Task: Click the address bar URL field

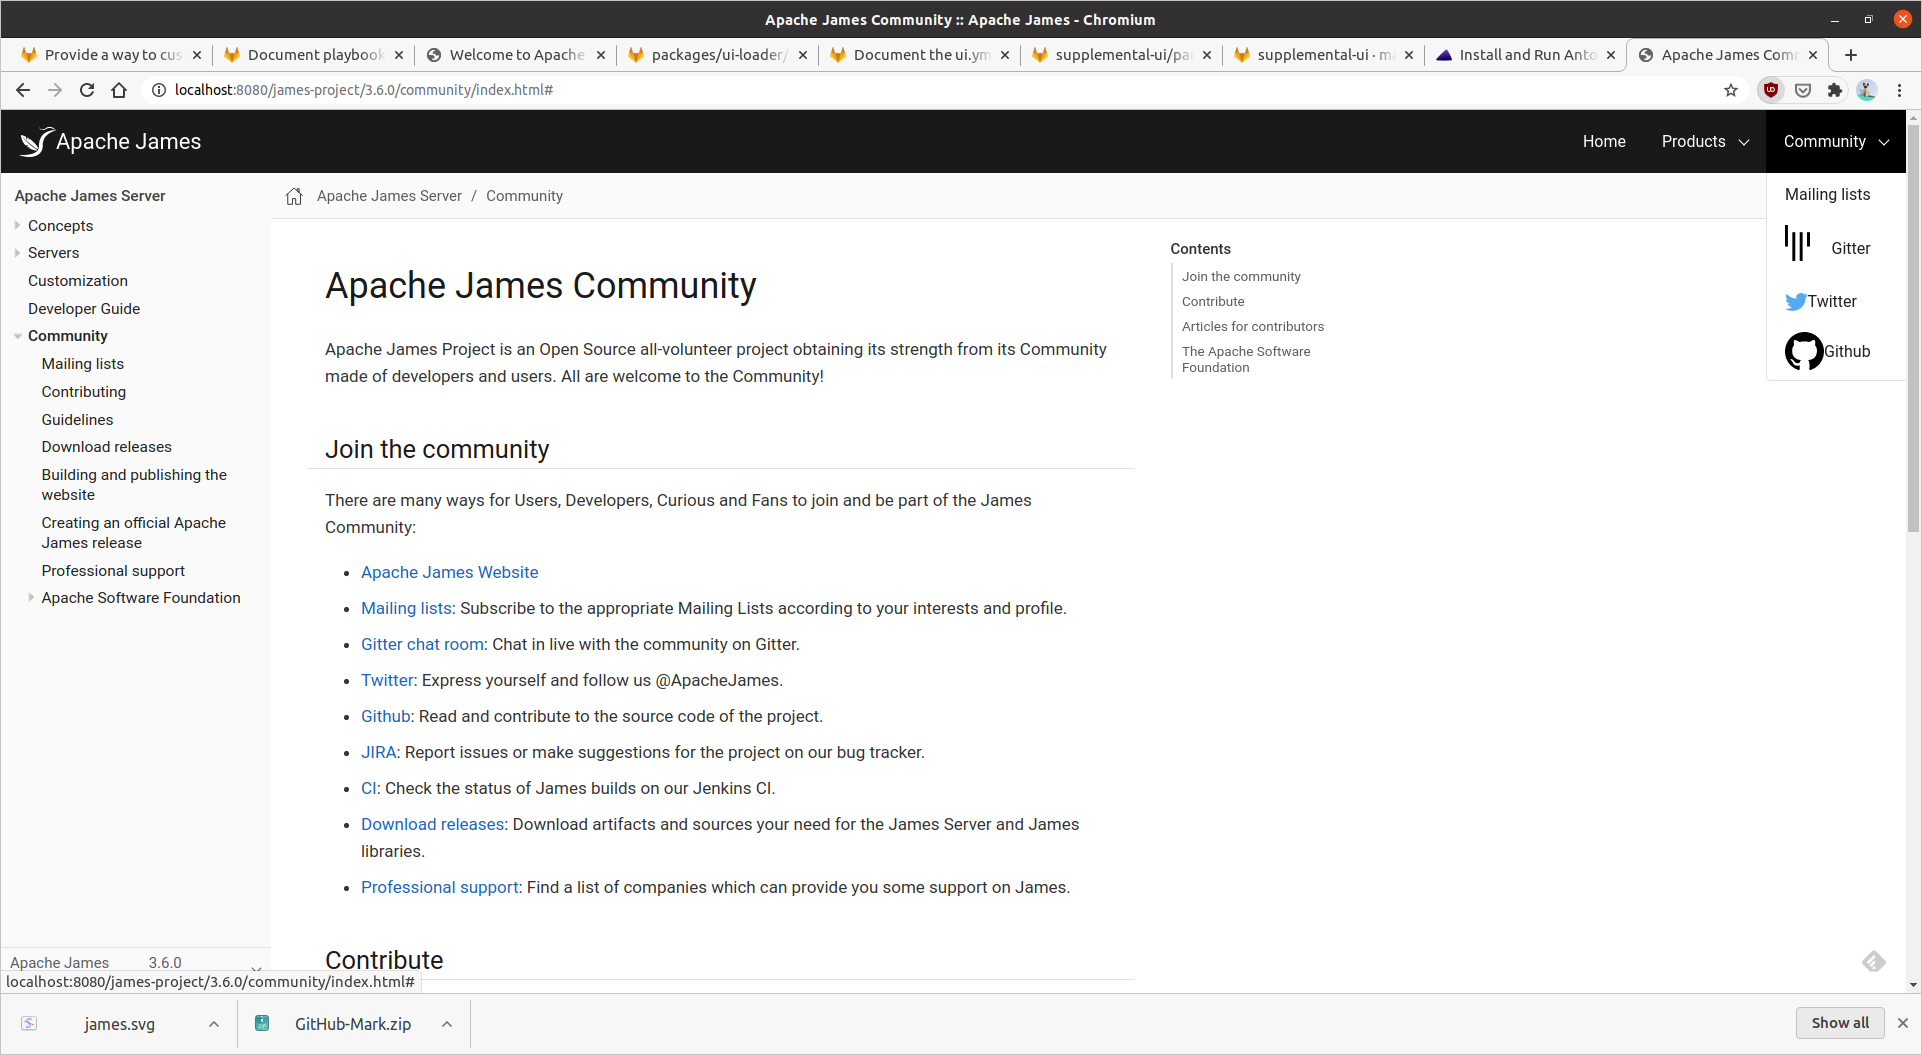Action: coord(940,90)
